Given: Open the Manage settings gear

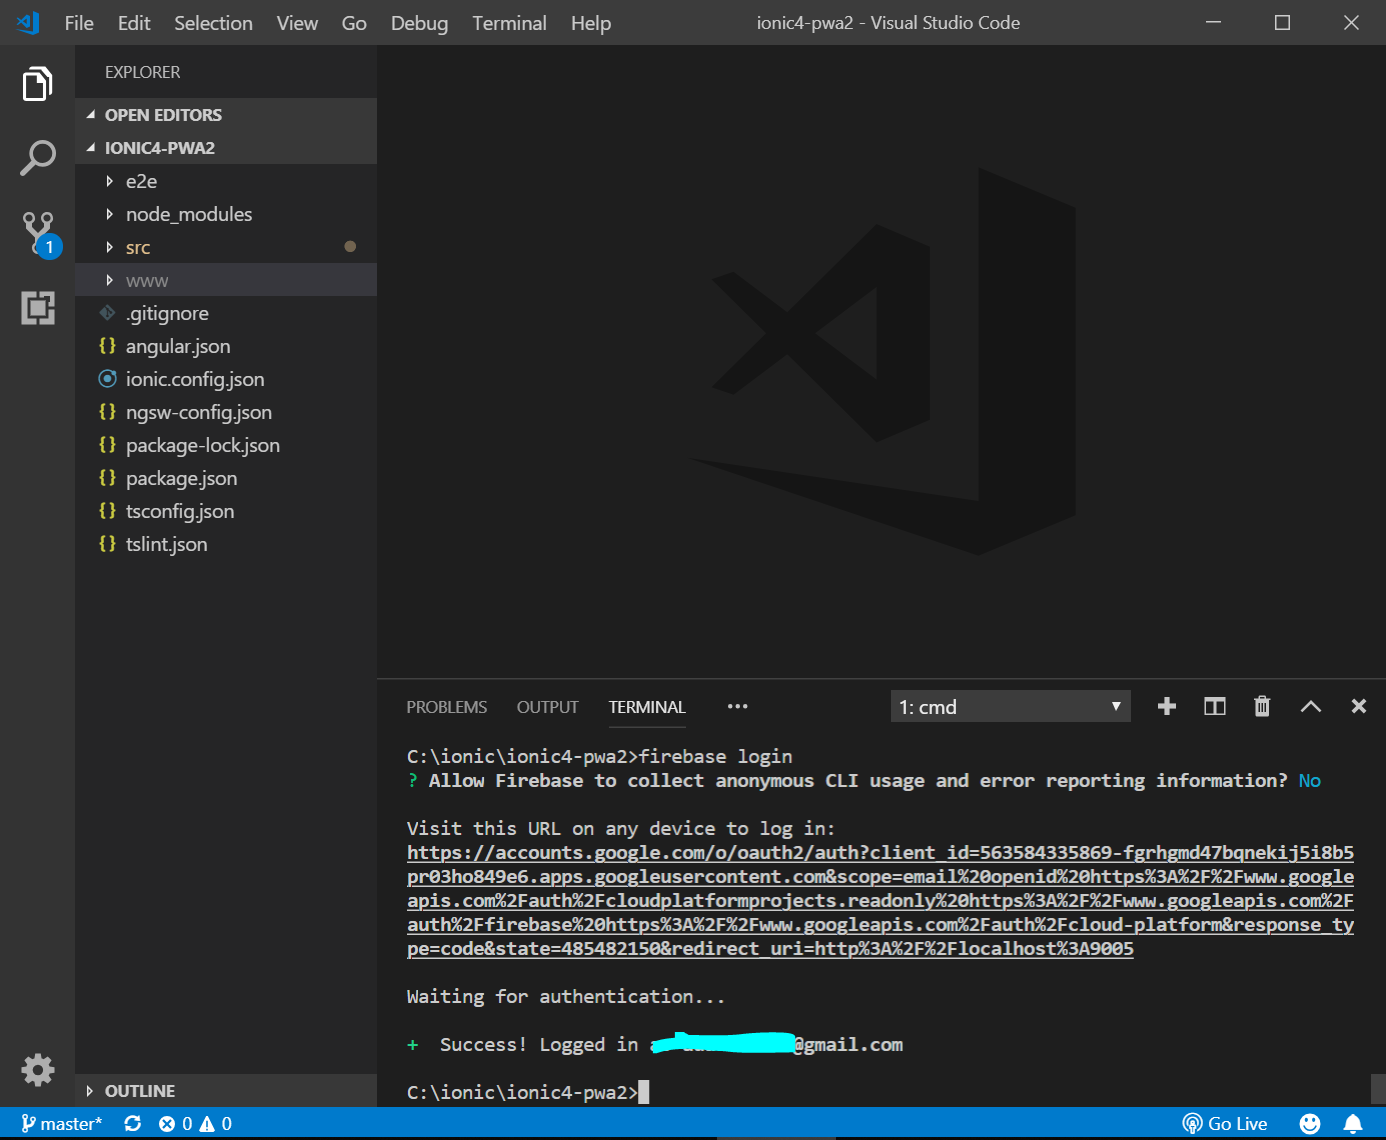Looking at the screenshot, I should click(38, 1069).
